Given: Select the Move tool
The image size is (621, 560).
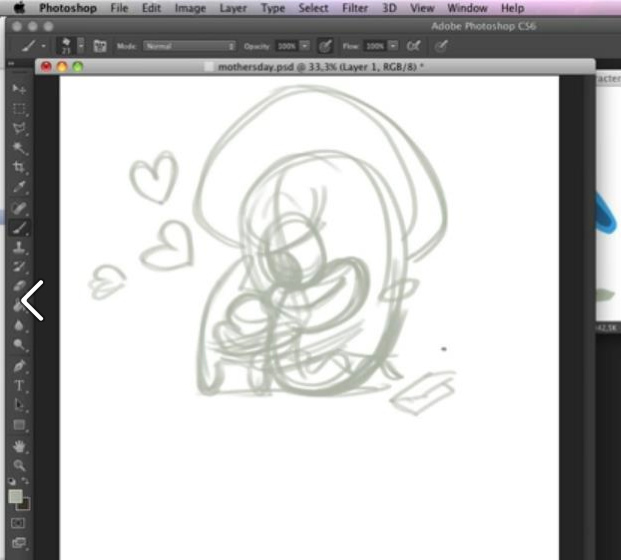Looking at the screenshot, I should tap(19, 89).
